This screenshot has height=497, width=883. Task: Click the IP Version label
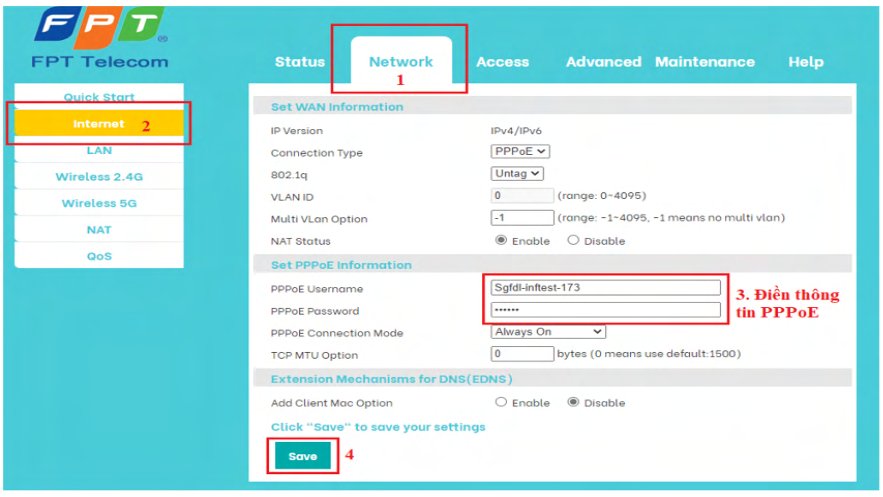pos(297,131)
